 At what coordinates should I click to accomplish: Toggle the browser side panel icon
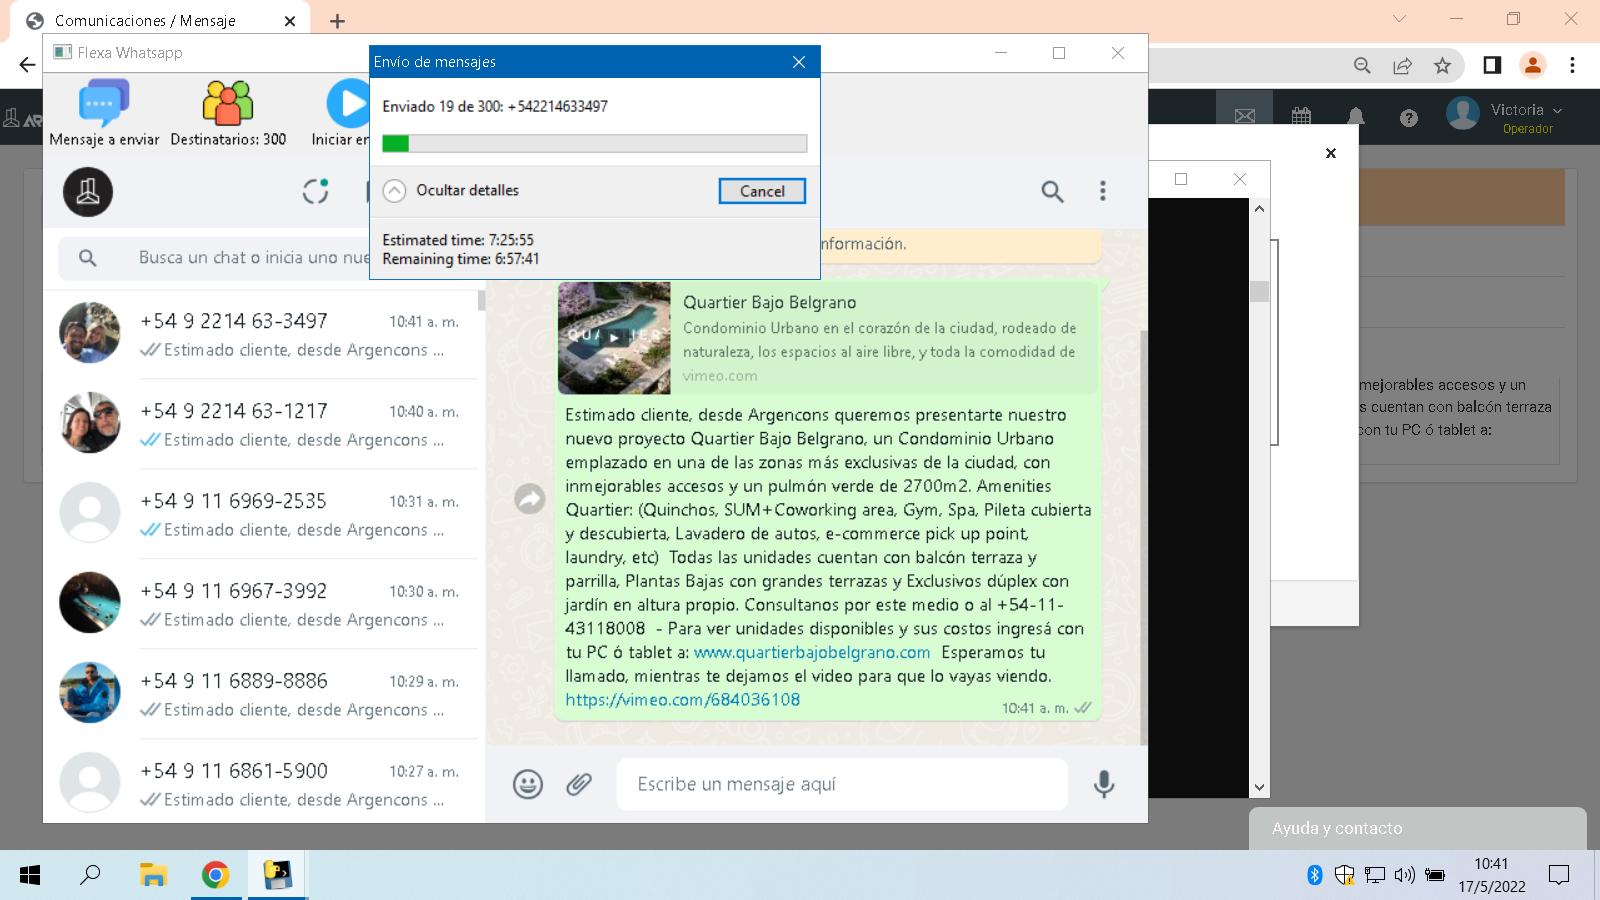click(x=1492, y=65)
